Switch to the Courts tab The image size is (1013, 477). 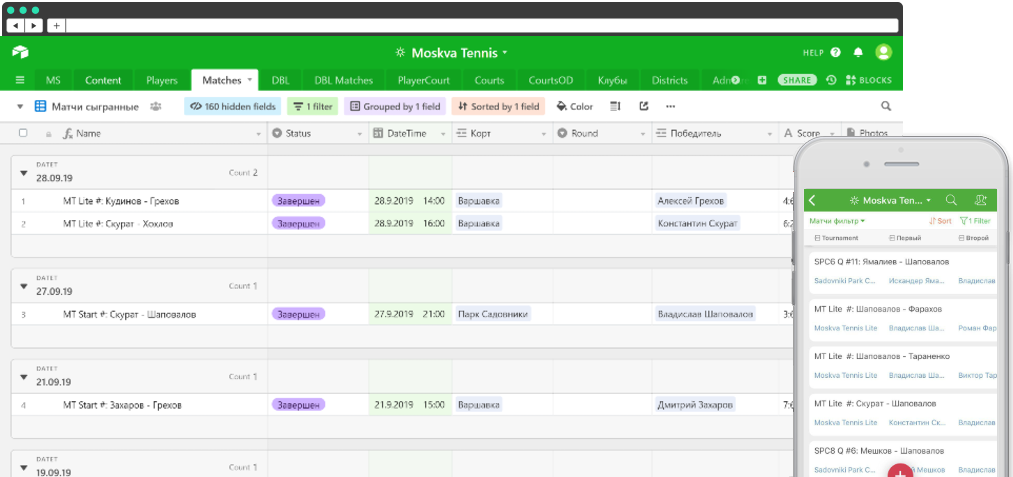[489, 80]
